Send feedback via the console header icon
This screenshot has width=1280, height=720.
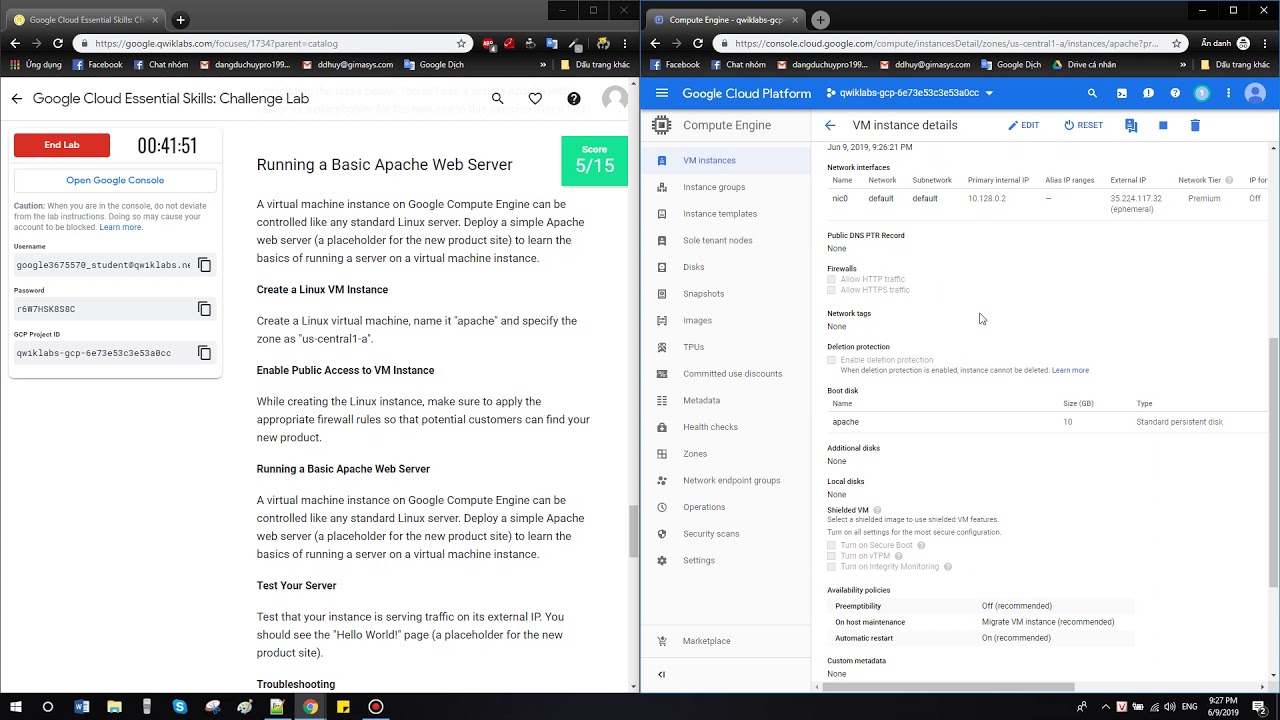point(1148,93)
